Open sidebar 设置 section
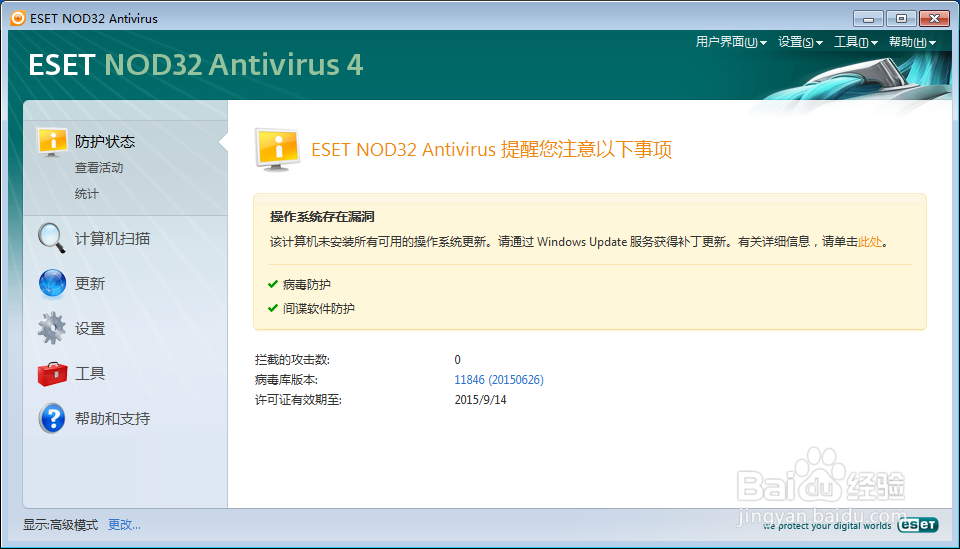 (x=89, y=329)
